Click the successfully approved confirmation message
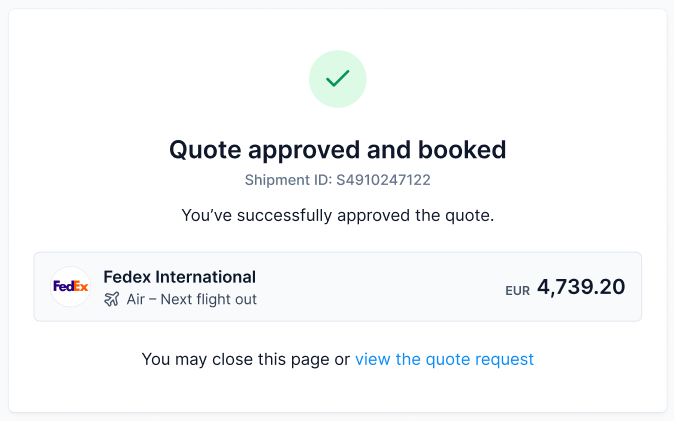The width and height of the screenshot is (674, 421). pyautogui.click(x=337, y=215)
